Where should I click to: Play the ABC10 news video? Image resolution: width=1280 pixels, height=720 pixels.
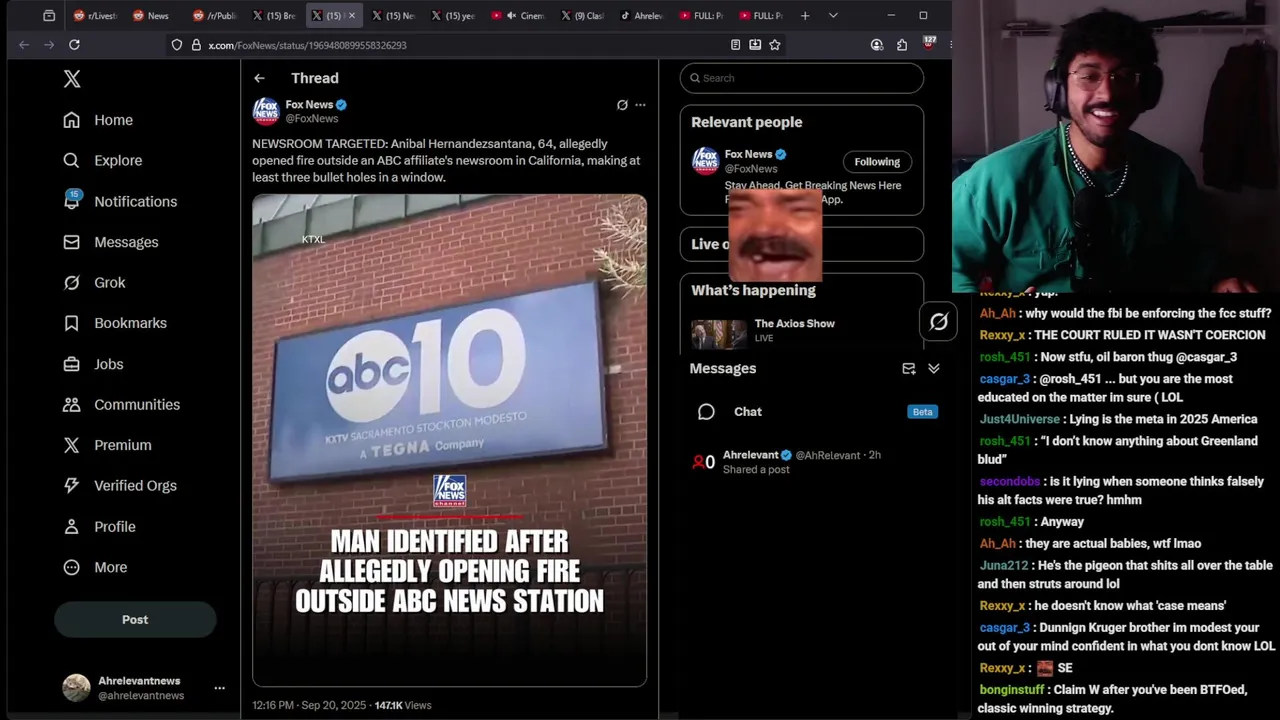point(449,440)
